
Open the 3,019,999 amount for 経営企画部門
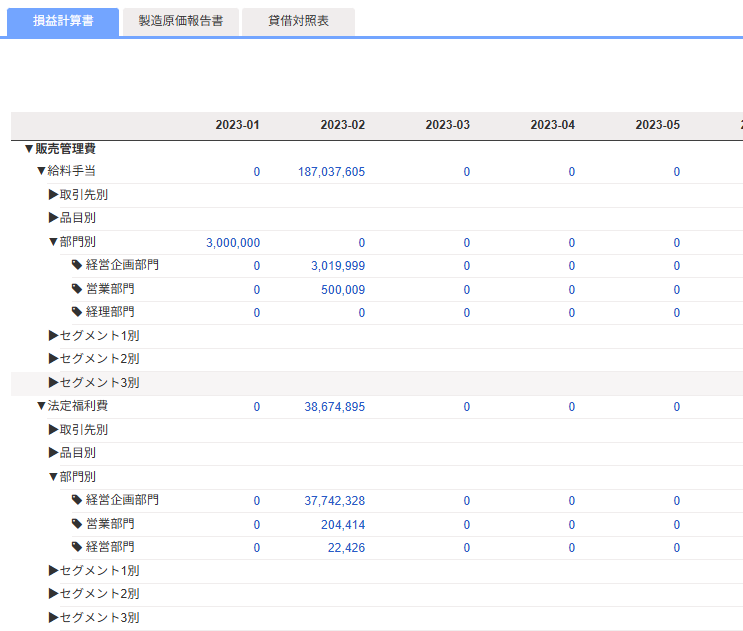[338, 266]
